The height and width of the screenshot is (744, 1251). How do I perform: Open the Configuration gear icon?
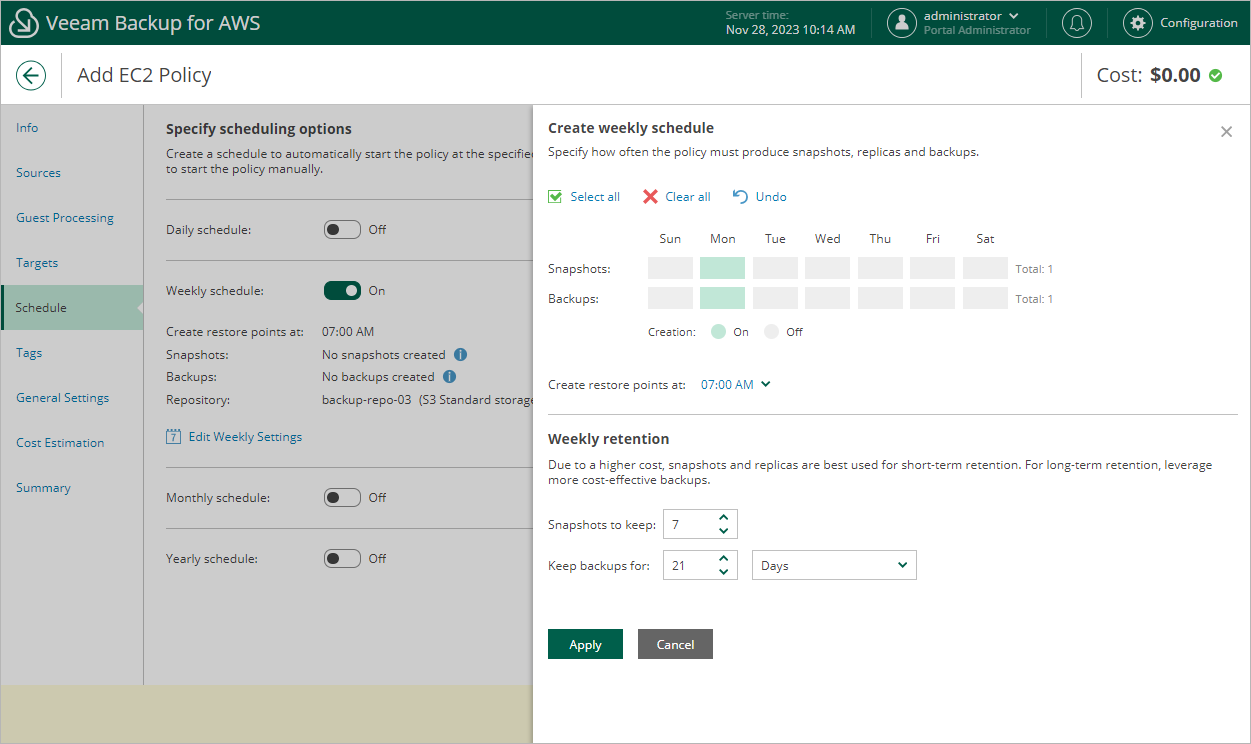[1137, 23]
